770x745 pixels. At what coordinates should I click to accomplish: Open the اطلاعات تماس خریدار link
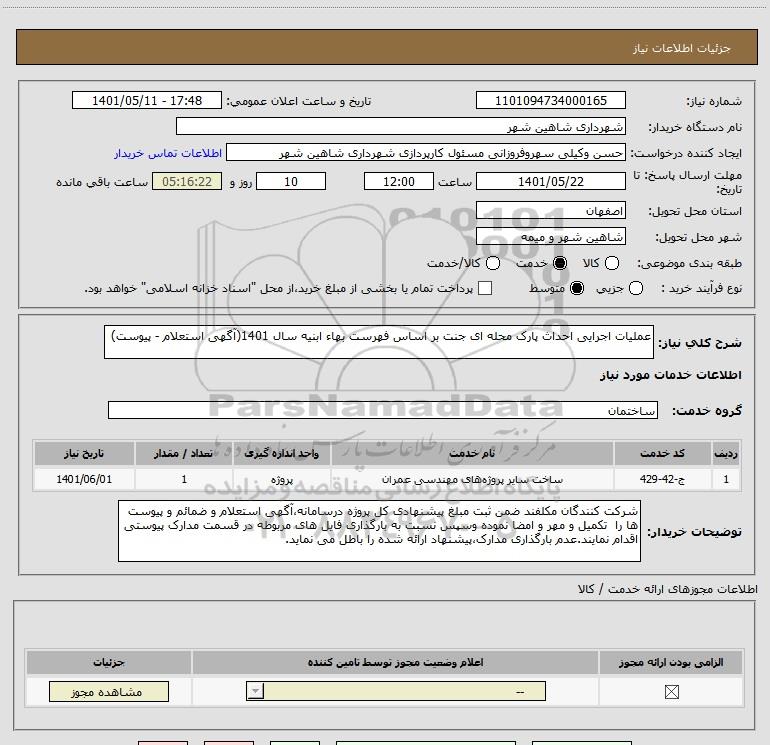(x=168, y=153)
